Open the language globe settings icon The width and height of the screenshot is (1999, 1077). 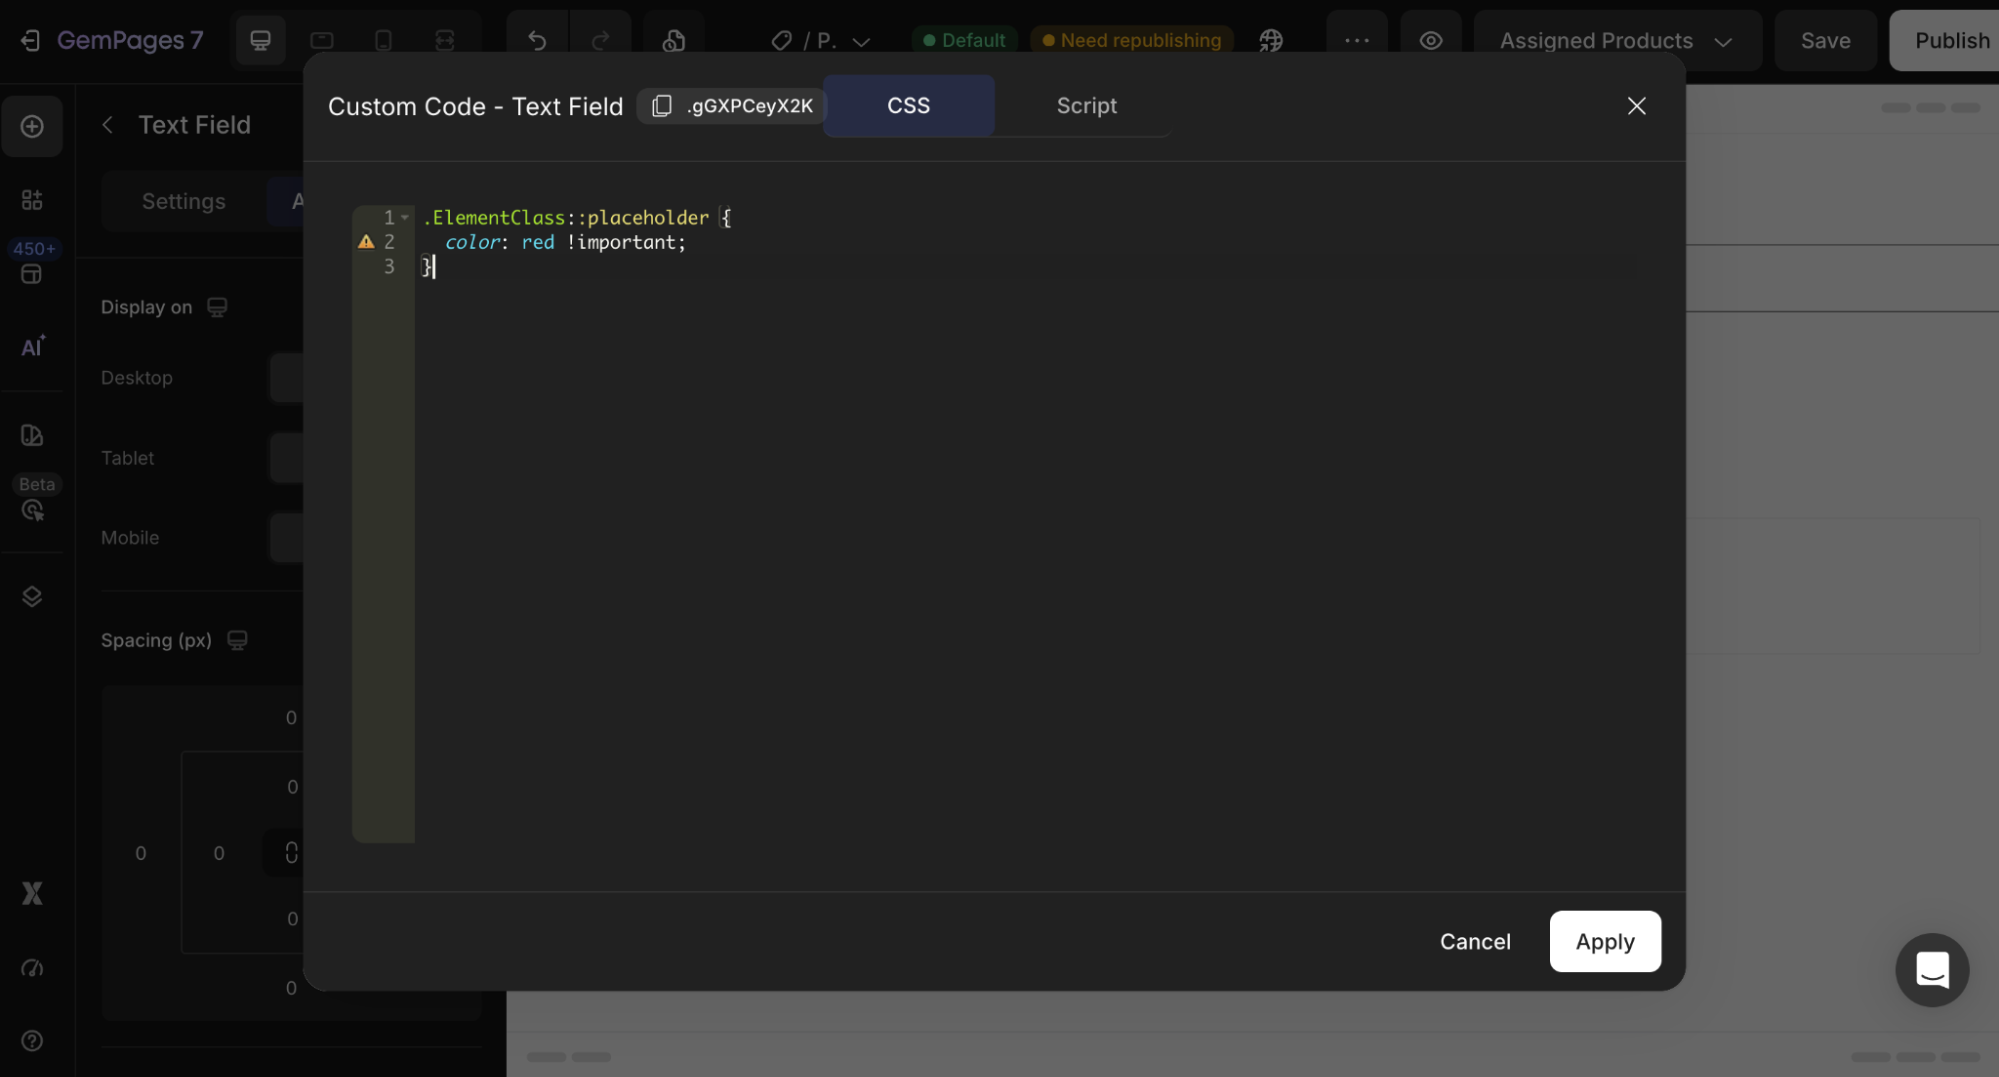point(1270,40)
